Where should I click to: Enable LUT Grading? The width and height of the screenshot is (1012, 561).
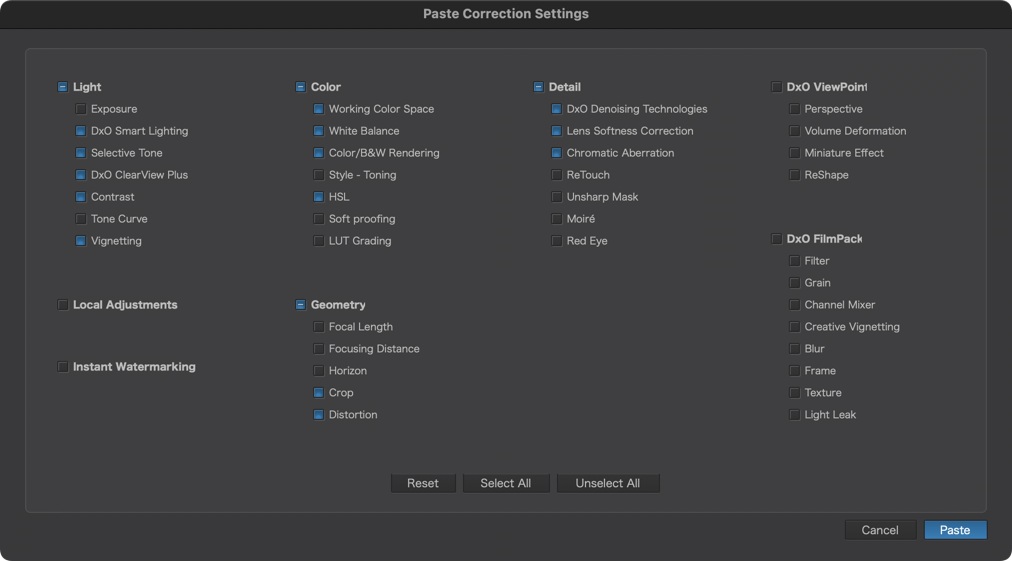318,241
